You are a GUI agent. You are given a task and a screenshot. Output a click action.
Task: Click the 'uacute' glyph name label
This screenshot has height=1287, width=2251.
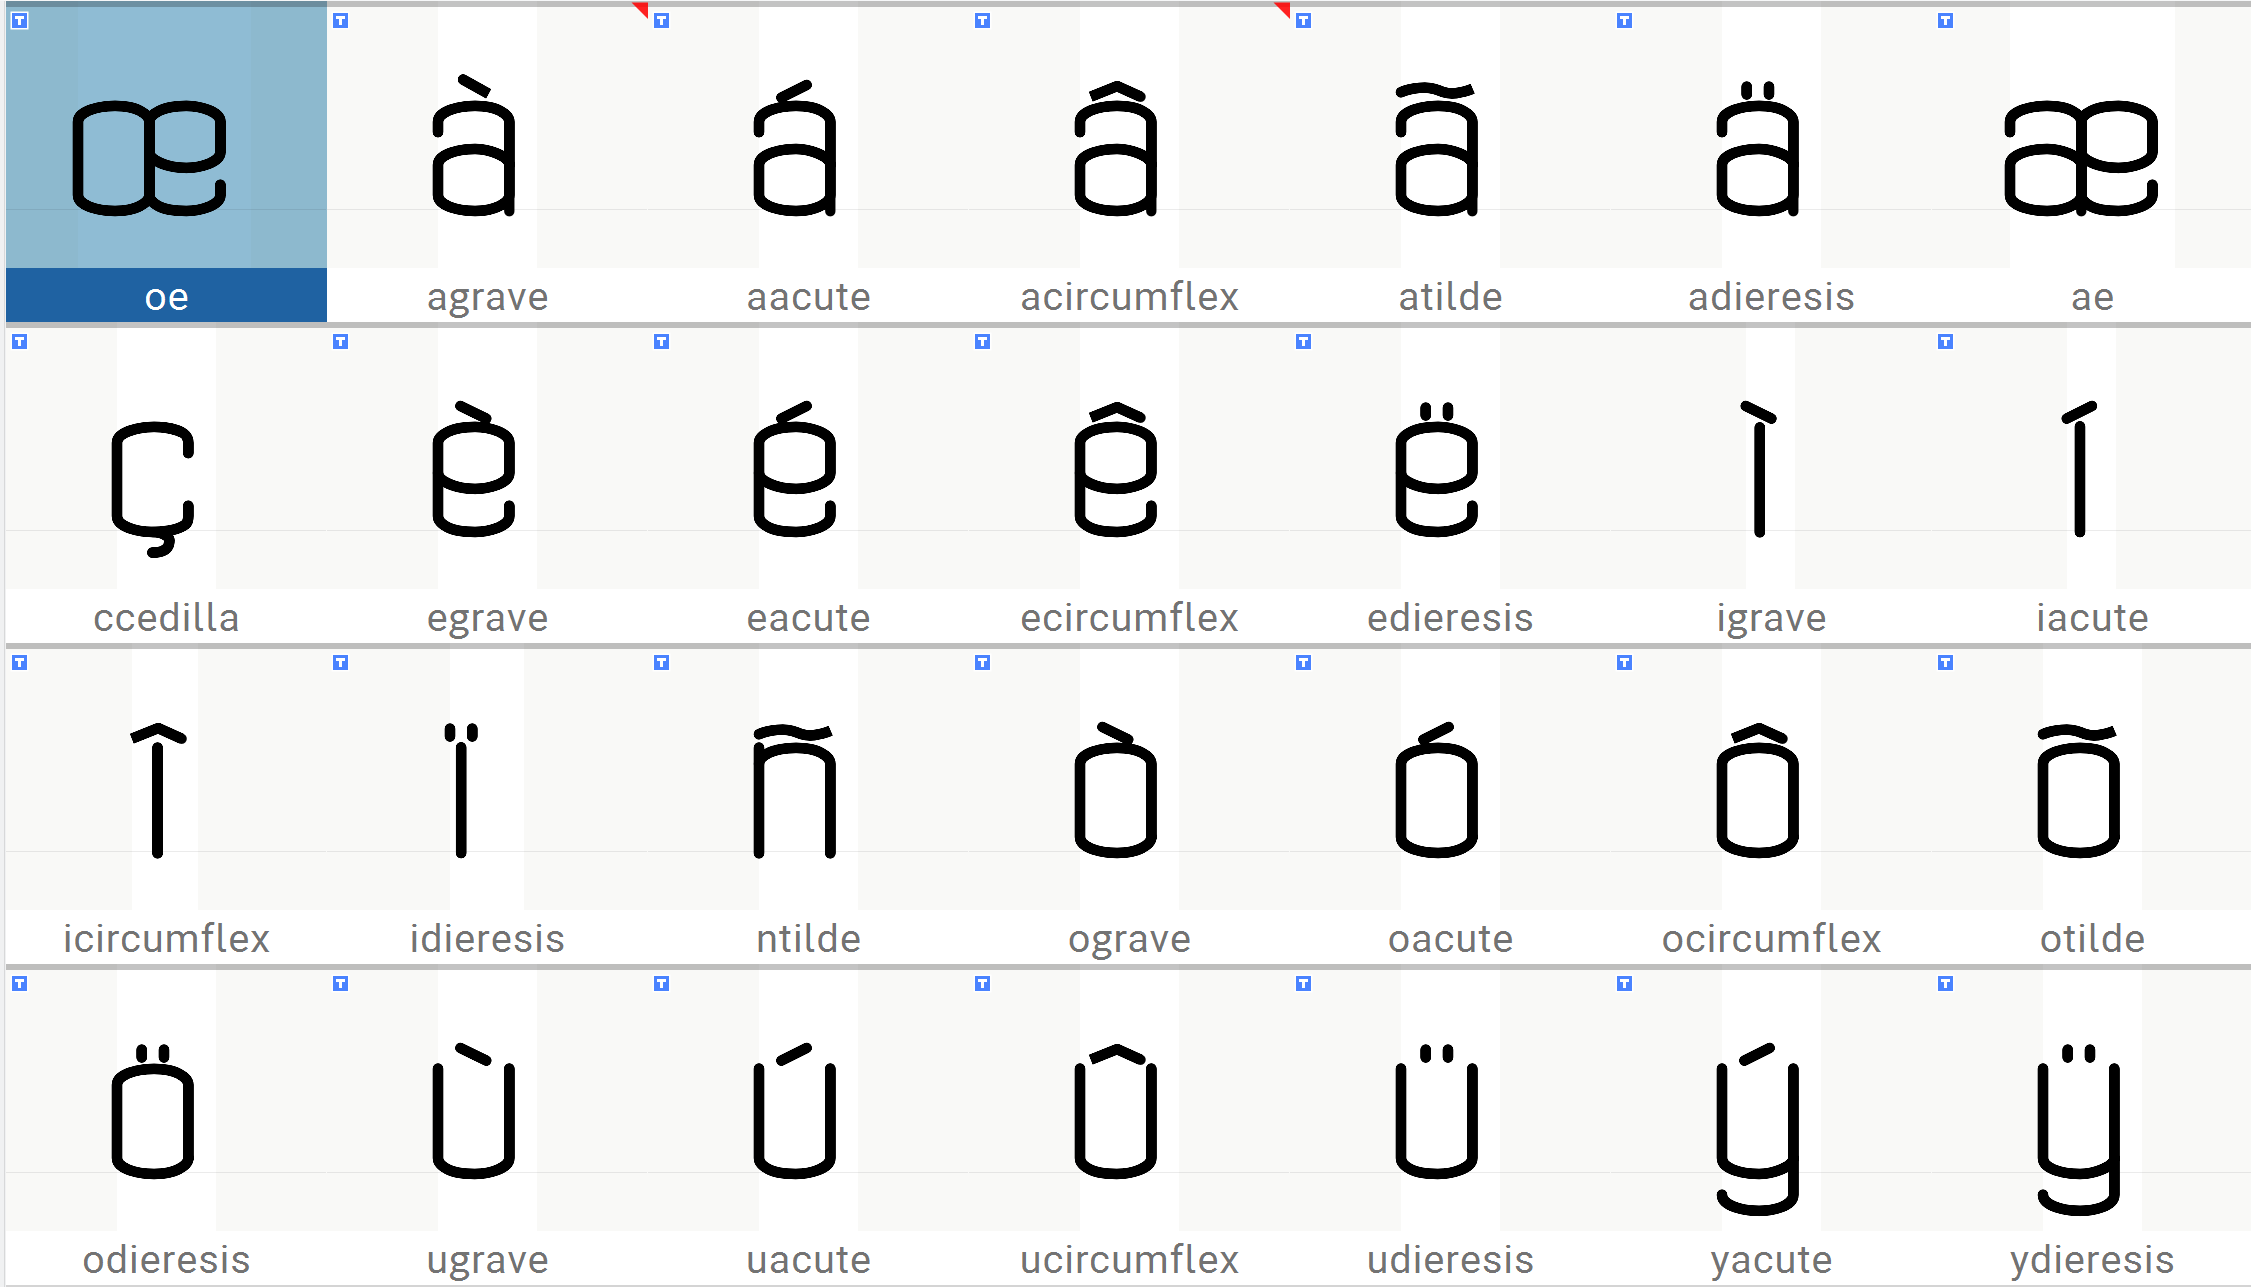[x=809, y=1260]
